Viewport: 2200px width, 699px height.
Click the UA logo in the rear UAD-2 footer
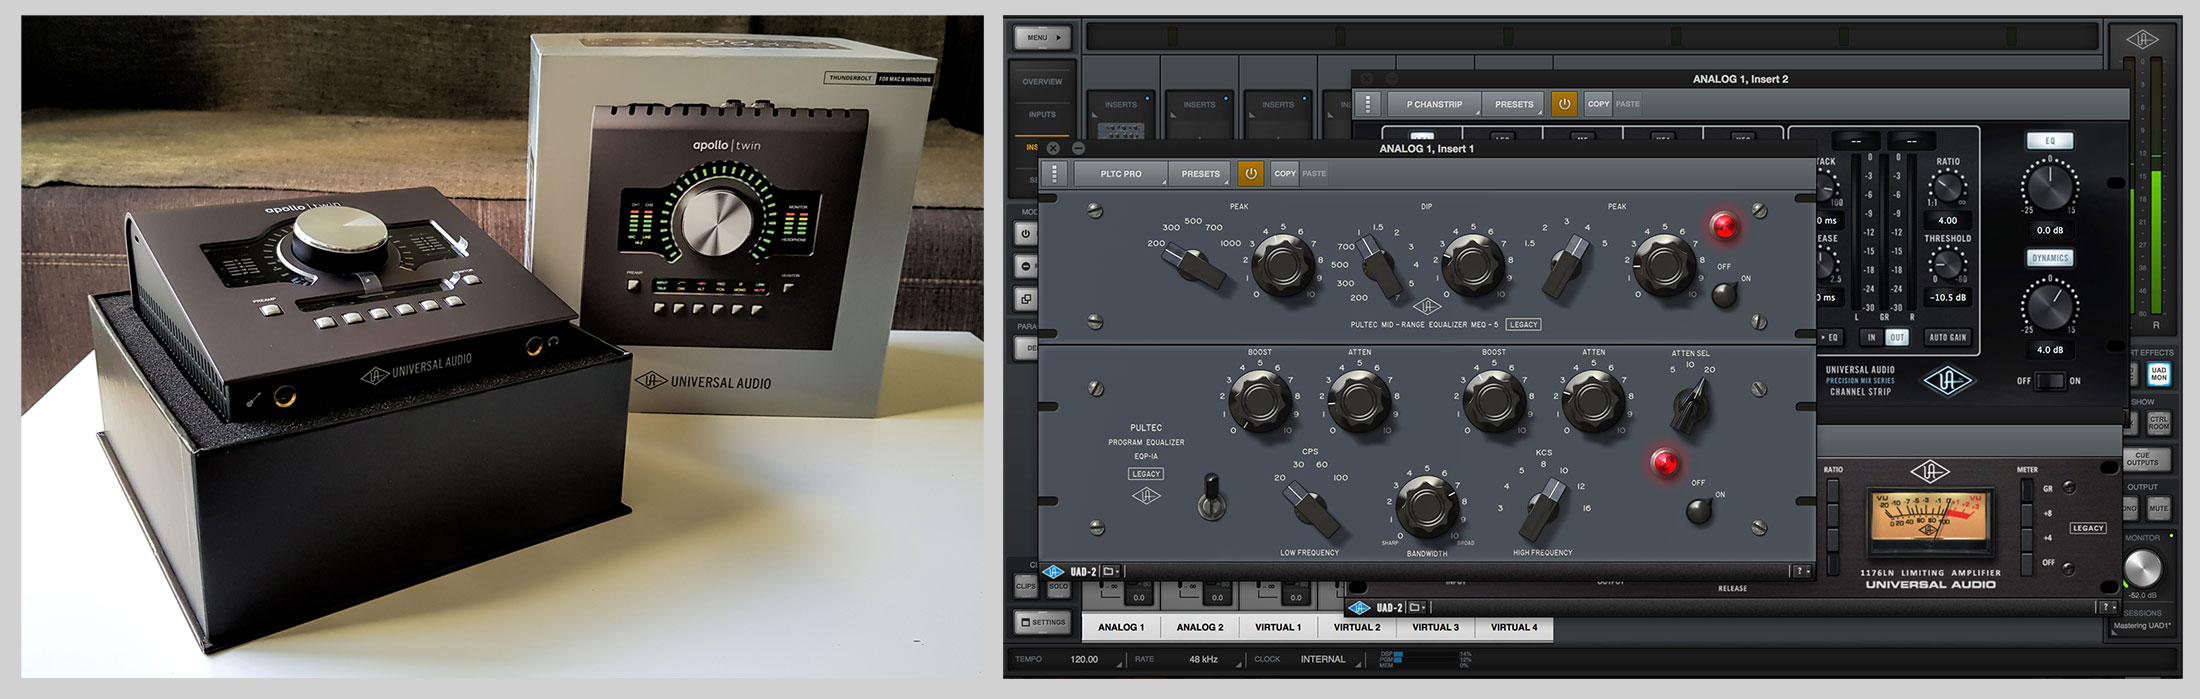(x=1360, y=607)
